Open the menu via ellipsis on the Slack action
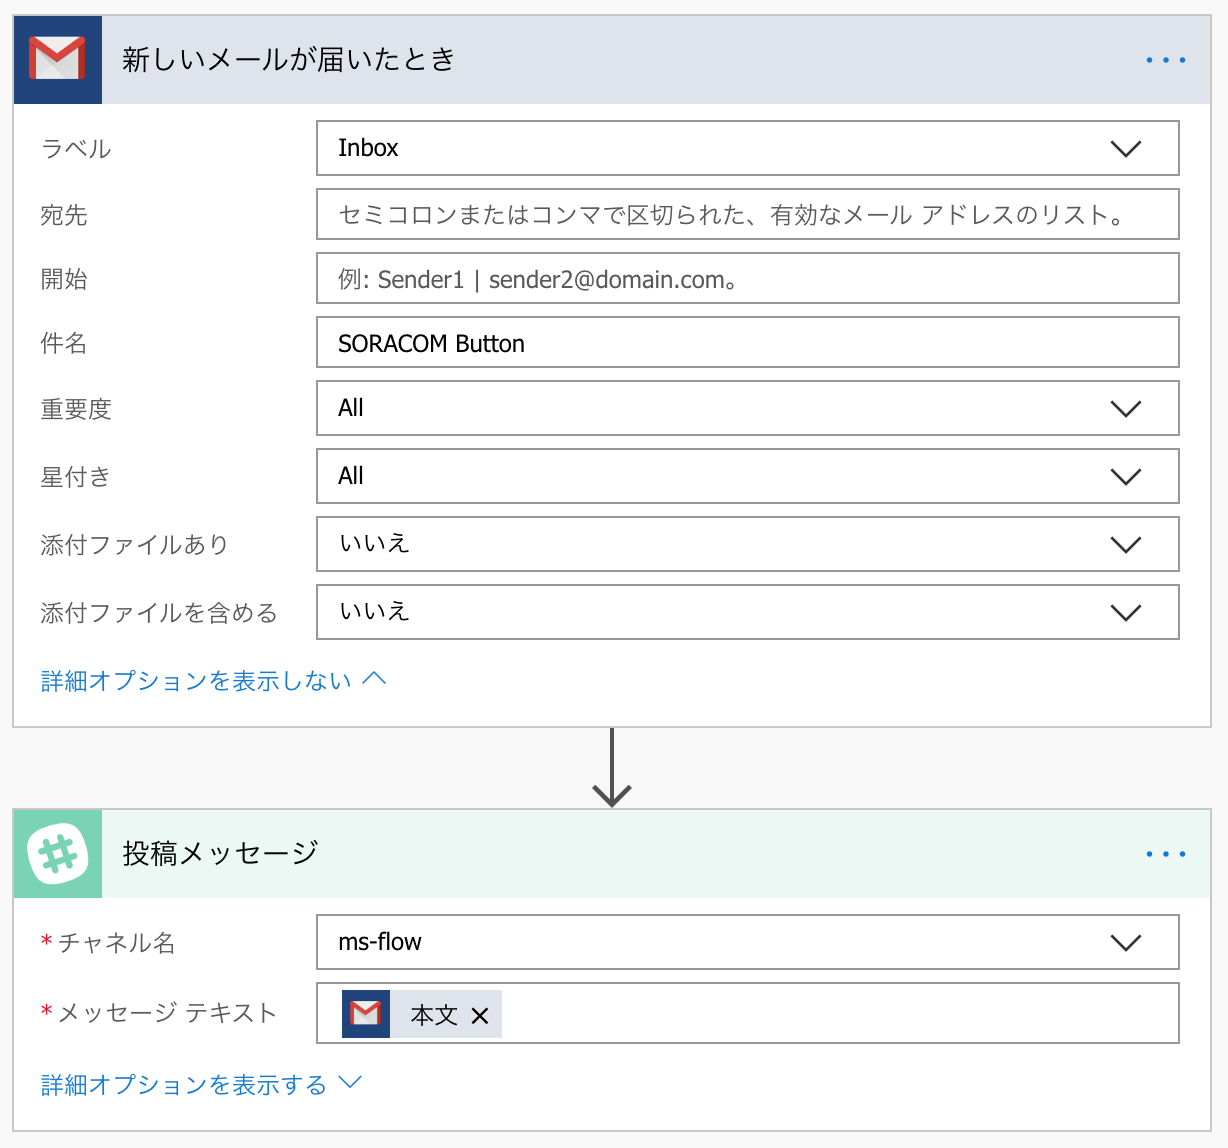1228x1148 pixels. coord(1164,853)
